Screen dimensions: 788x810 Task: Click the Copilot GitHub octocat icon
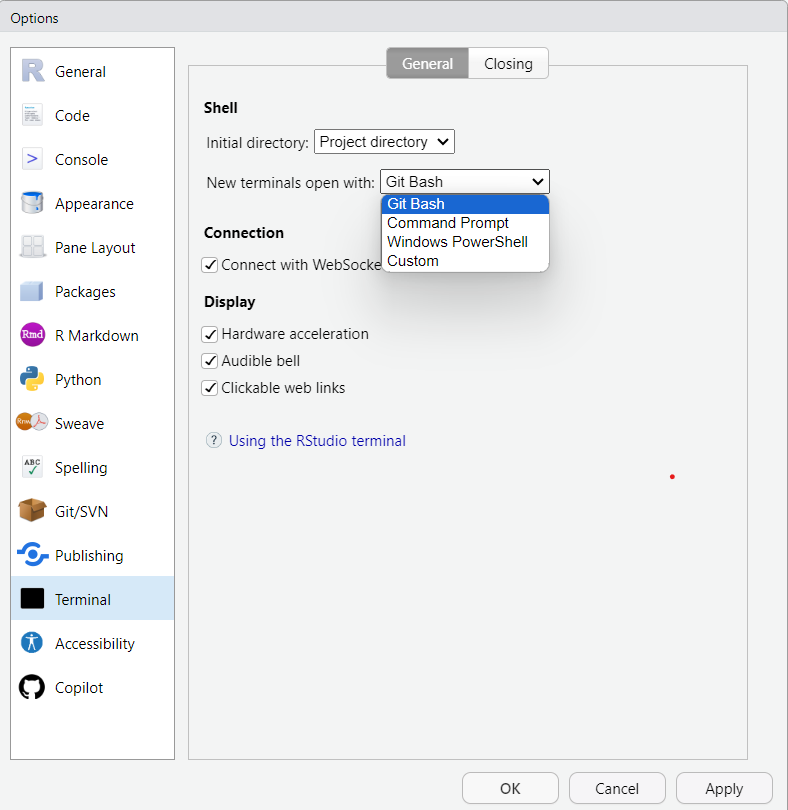click(32, 687)
